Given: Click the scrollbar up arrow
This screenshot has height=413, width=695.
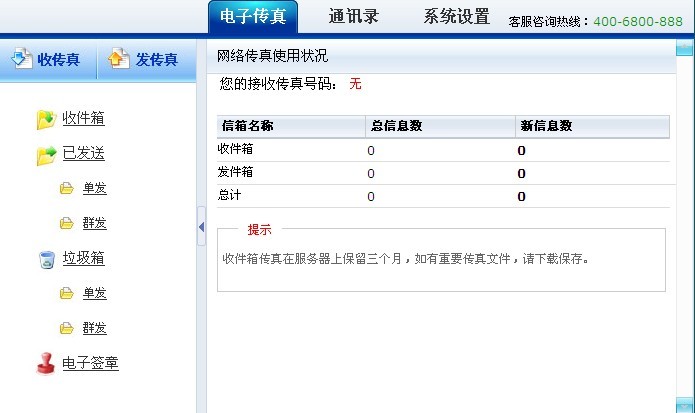Looking at the screenshot, I should coord(684,47).
